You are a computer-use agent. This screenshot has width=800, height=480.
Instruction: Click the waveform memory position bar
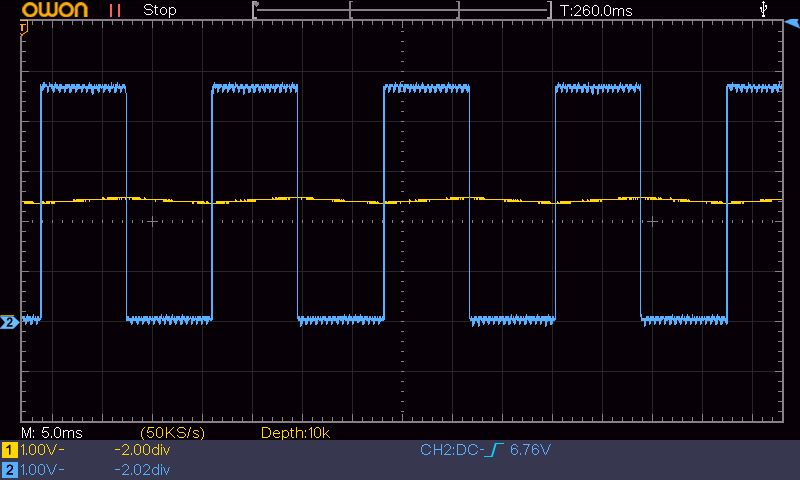coord(402,10)
